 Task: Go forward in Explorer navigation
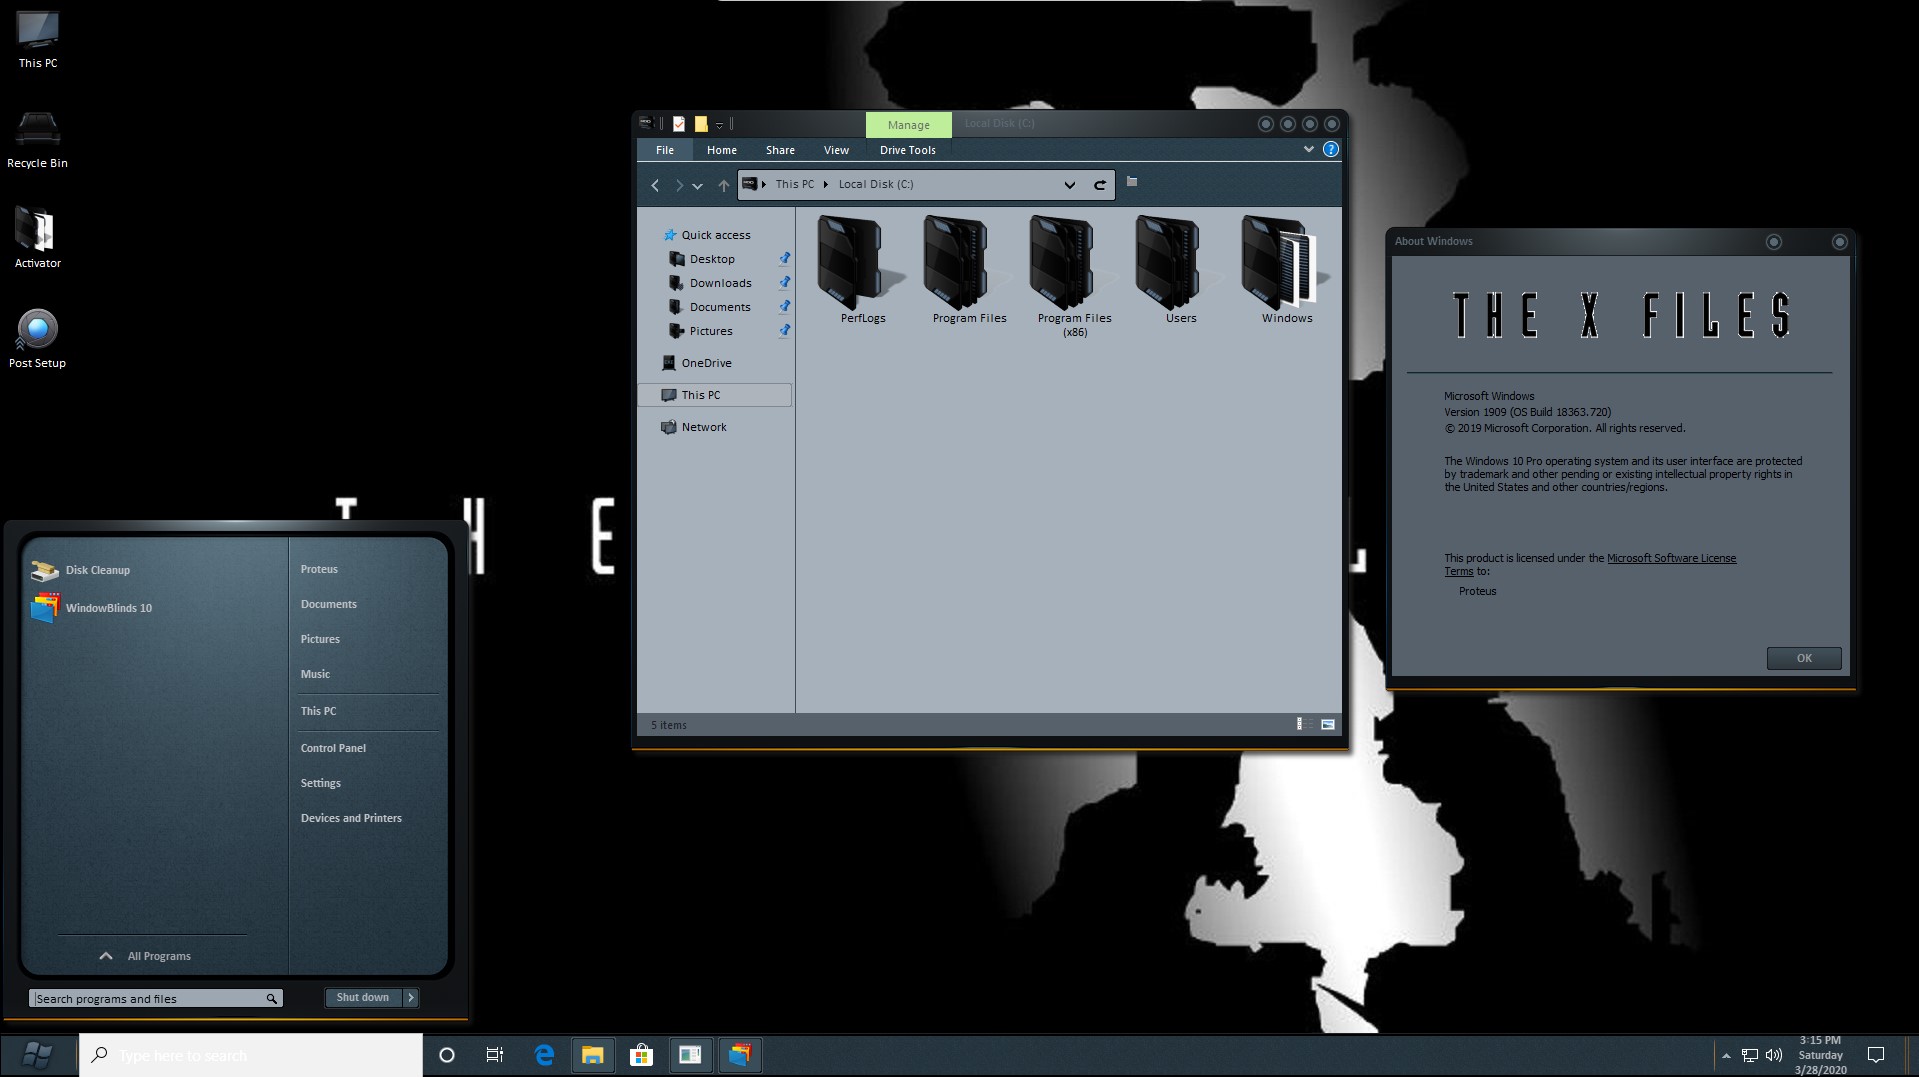tap(679, 185)
